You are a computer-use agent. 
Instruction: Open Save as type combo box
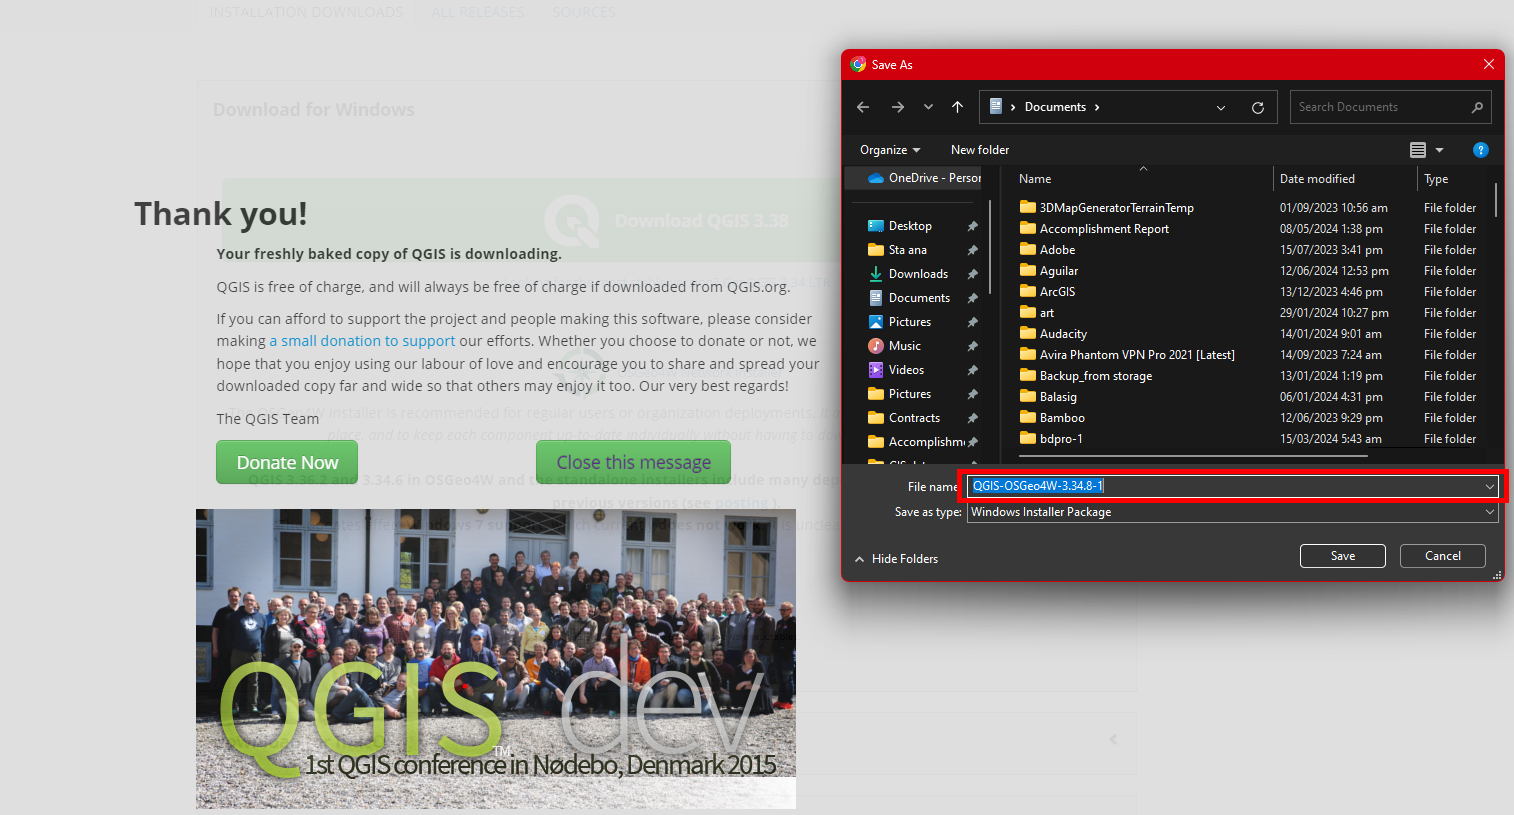(1232, 512)
